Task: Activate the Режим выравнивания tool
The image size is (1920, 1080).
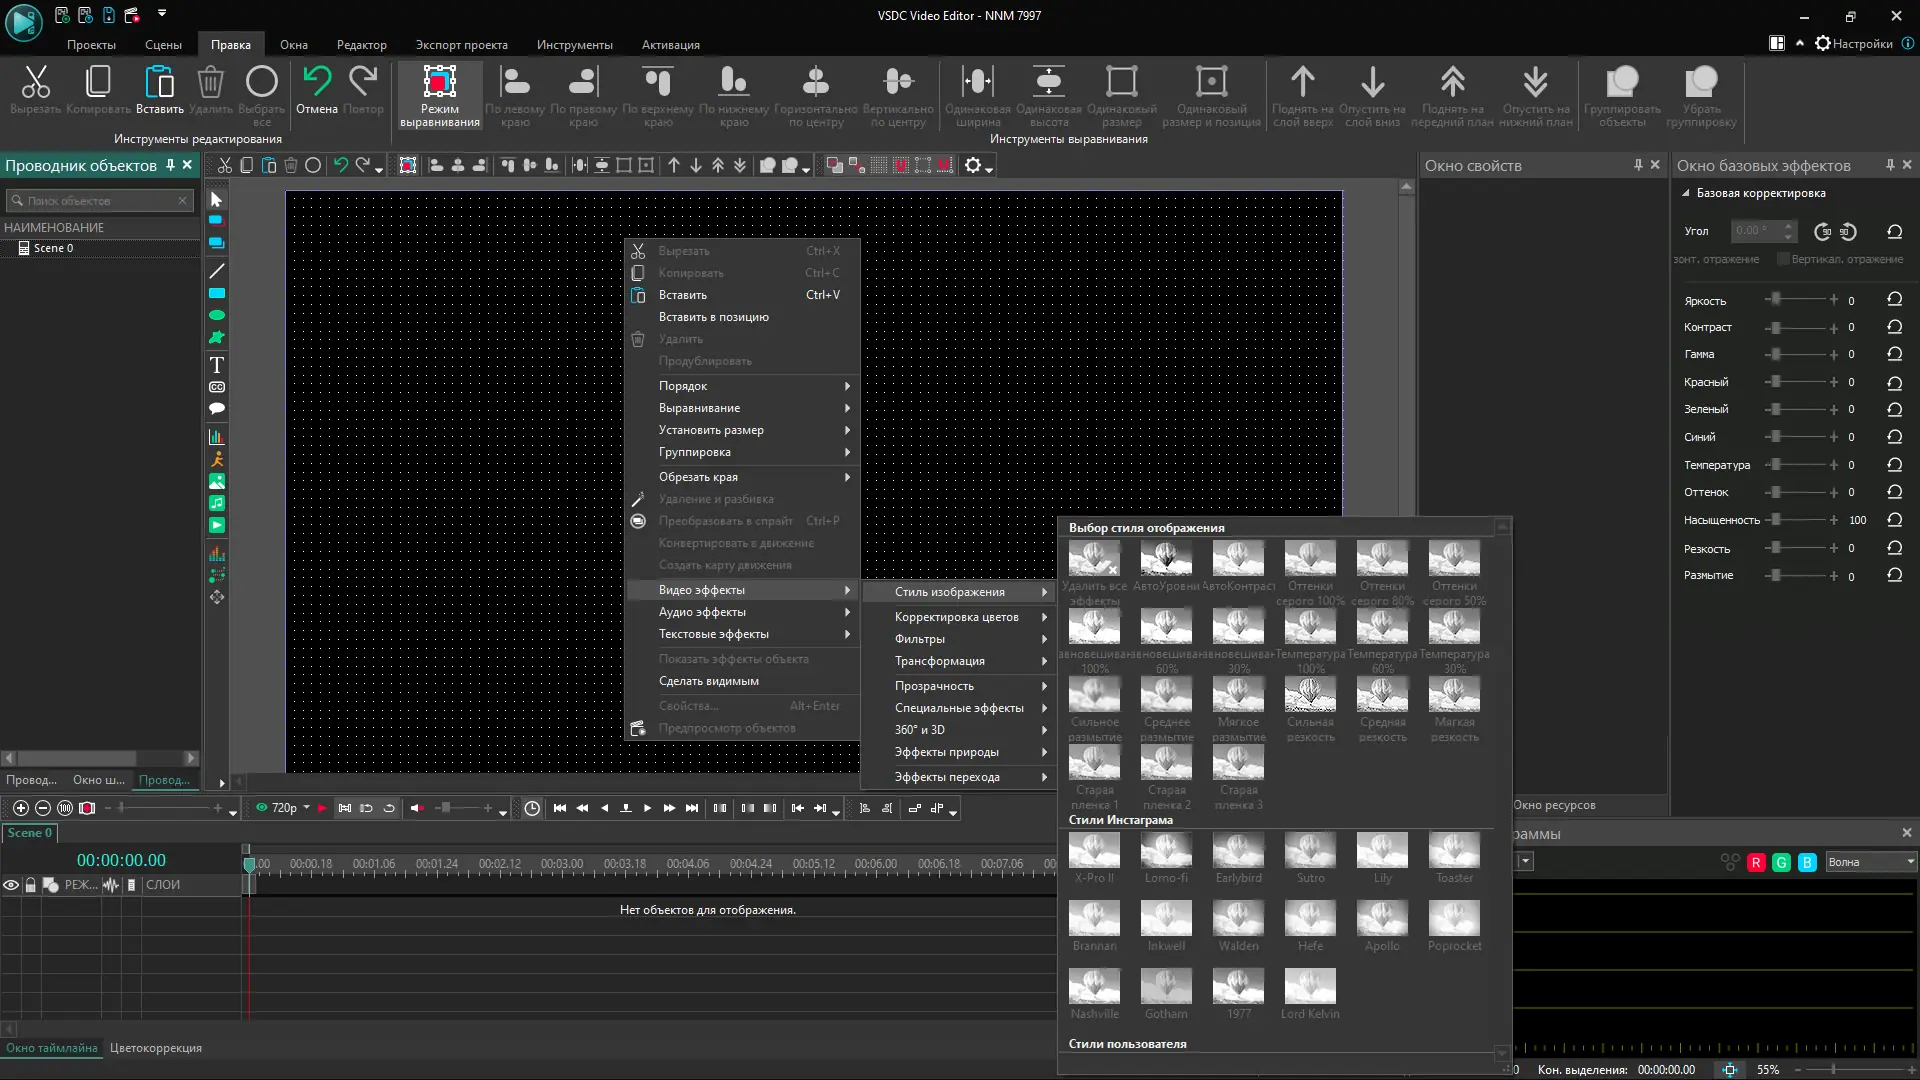Action: [x=439, y=95]
